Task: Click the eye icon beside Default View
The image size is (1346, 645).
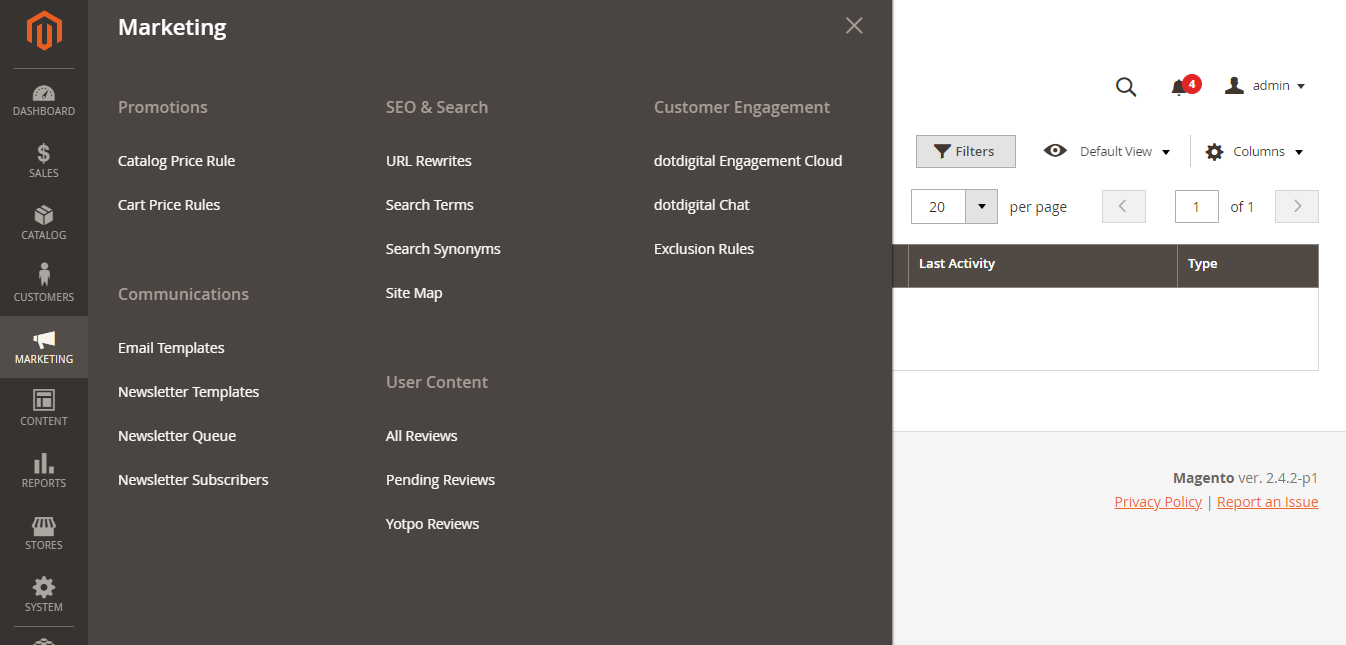Action: pos(1055,151)
